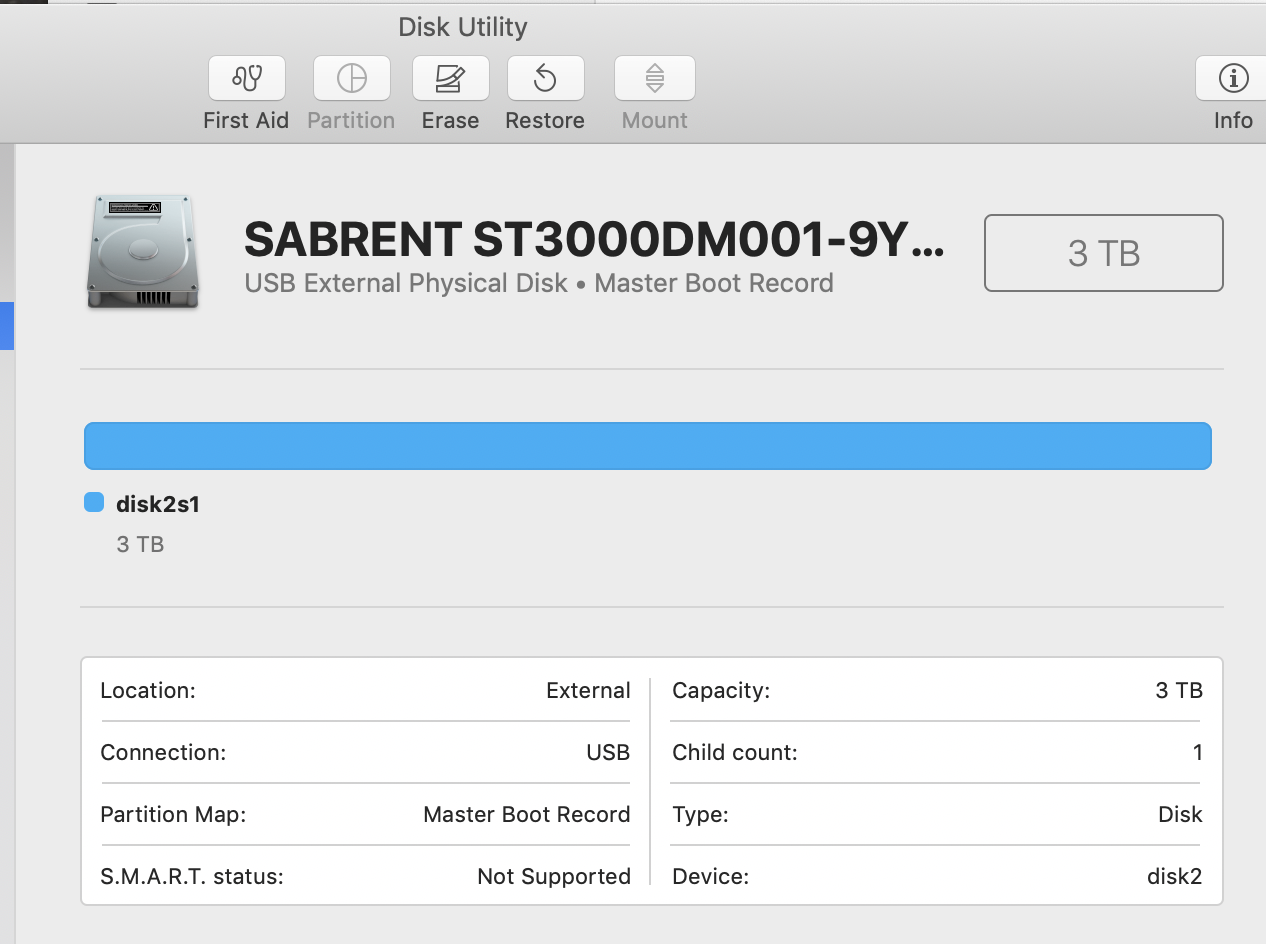
Task: Select the blue partition usage bar
Action: tap(648, 446)
